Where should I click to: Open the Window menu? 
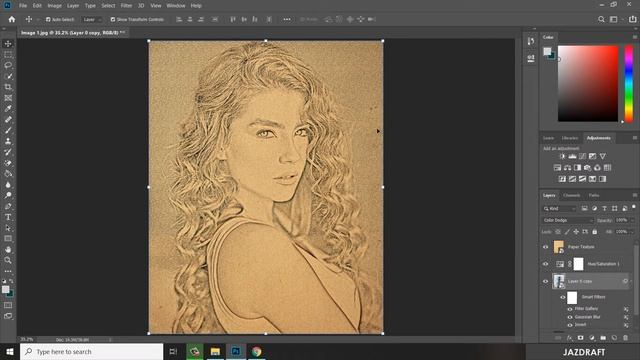176,6
